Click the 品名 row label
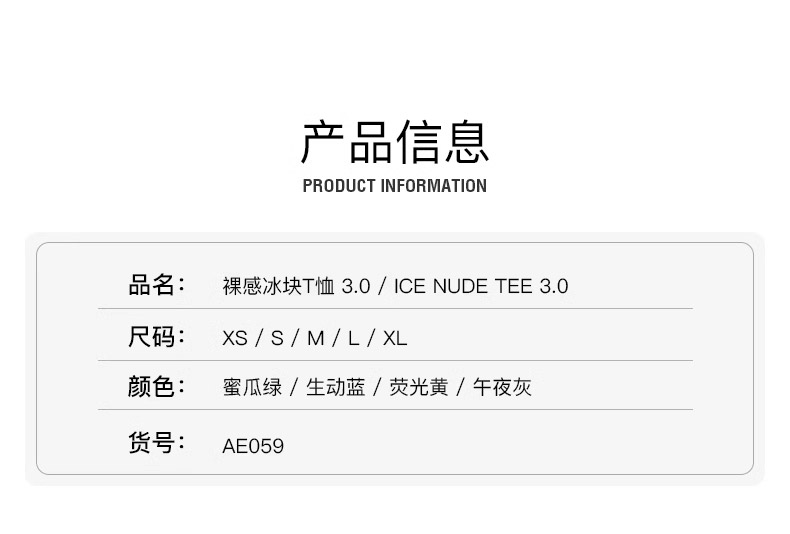Viewport: 790px width, 534px height. [x=156, y=285]
